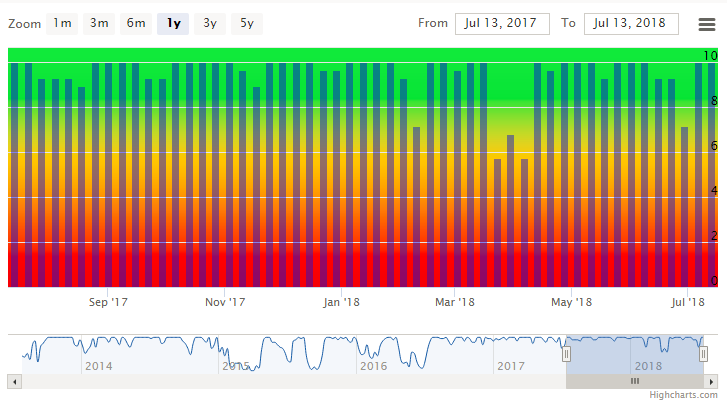This screenshot has width=727, height=408.
Task: Click the Mar '18 axis label
Action: coord(455,302)
